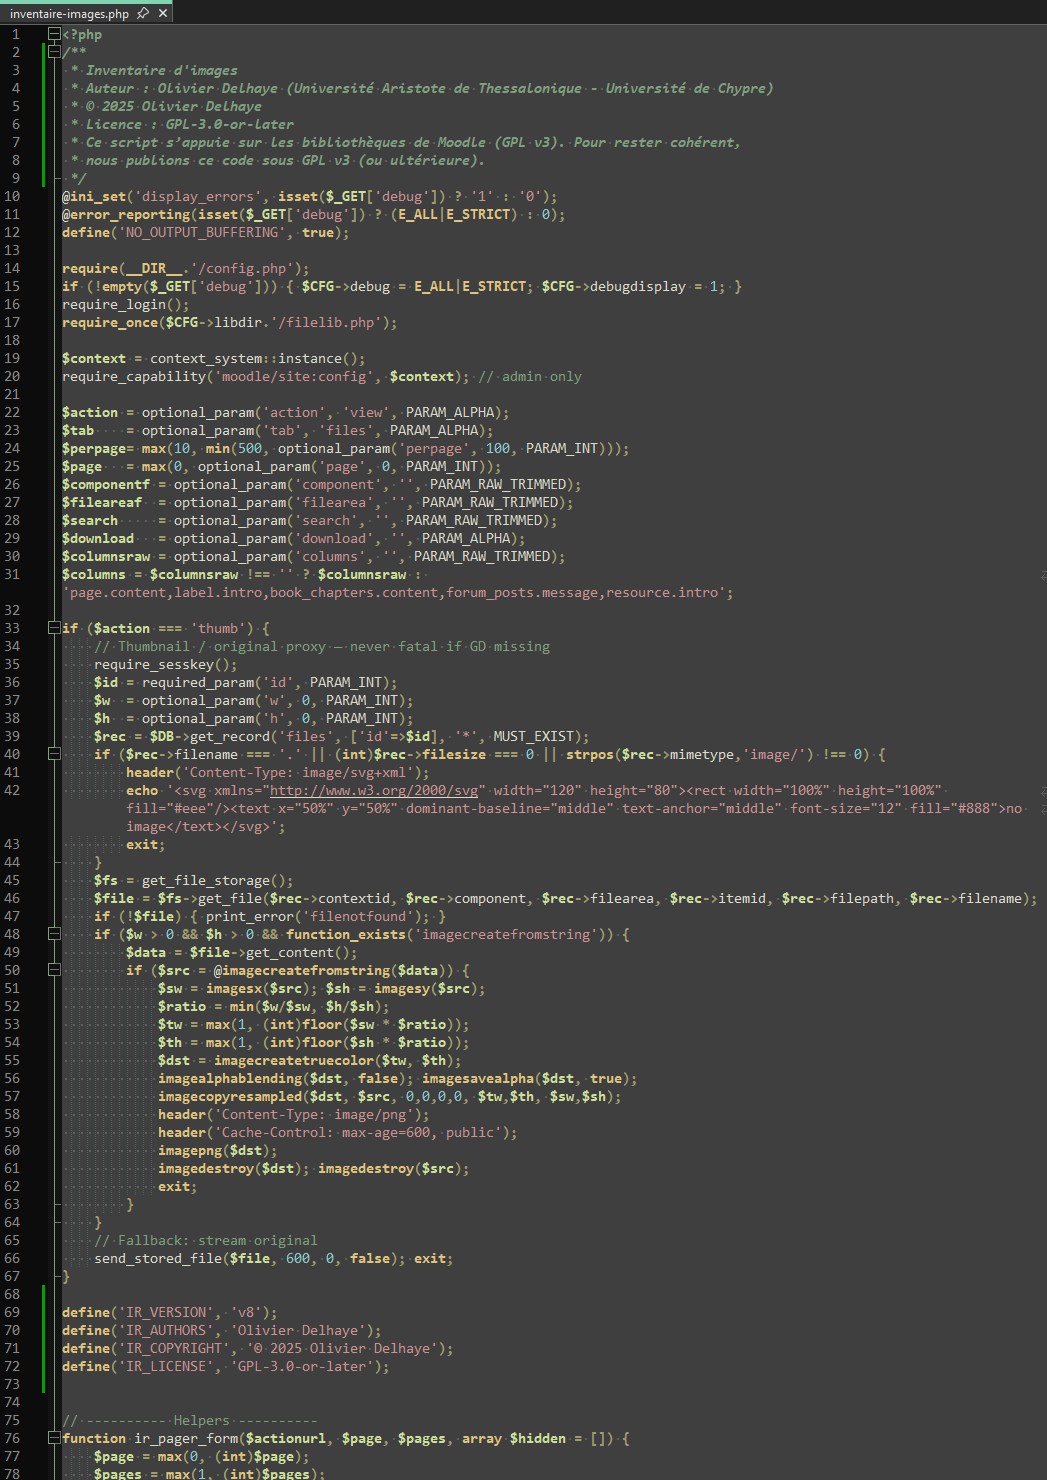Pin the inventaire-images.php tab
This screenshot has height=1480, width=1047.
click(x=143, y=13)
